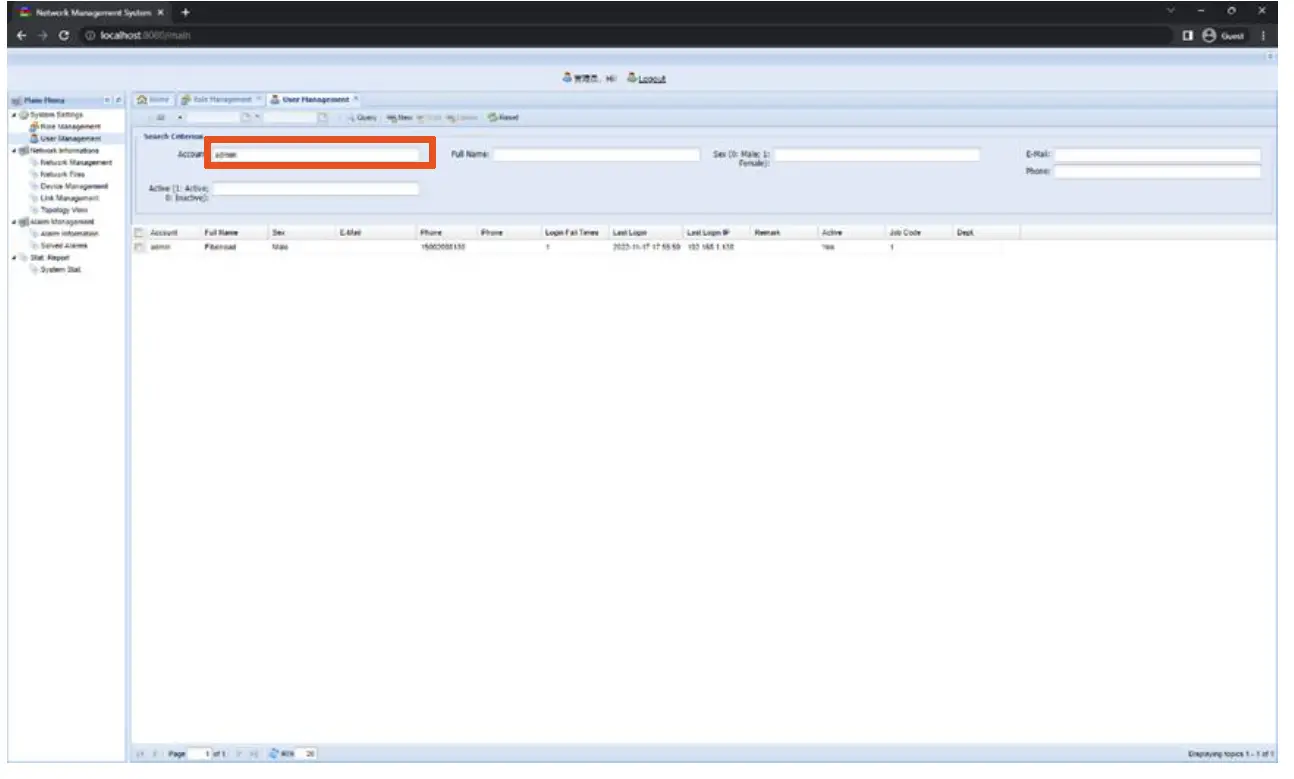Viewport: 1294px width, 779px height.
Task: Click the next page navigation arrow
Action: coord(238,753)
